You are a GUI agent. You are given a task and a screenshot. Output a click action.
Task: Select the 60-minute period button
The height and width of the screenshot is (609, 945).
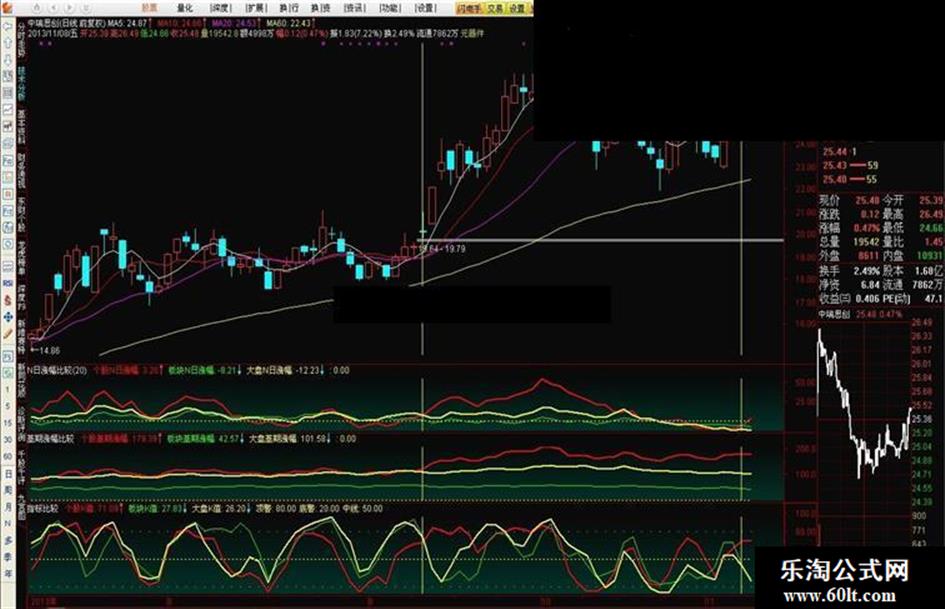(x=8, y=457)
